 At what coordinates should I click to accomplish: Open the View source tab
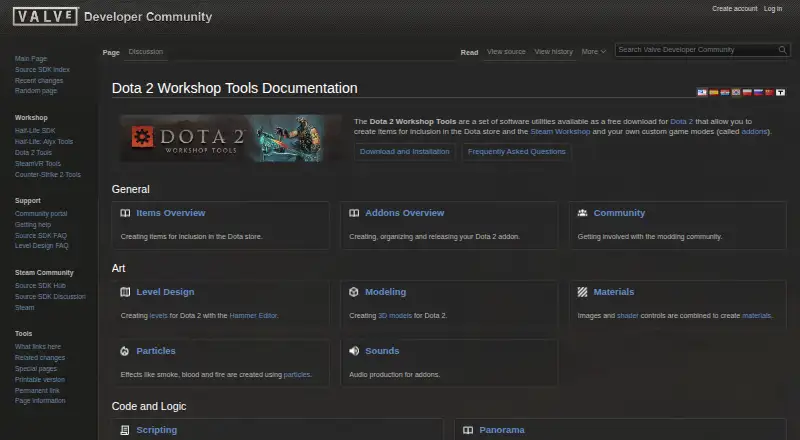[506, 52]
